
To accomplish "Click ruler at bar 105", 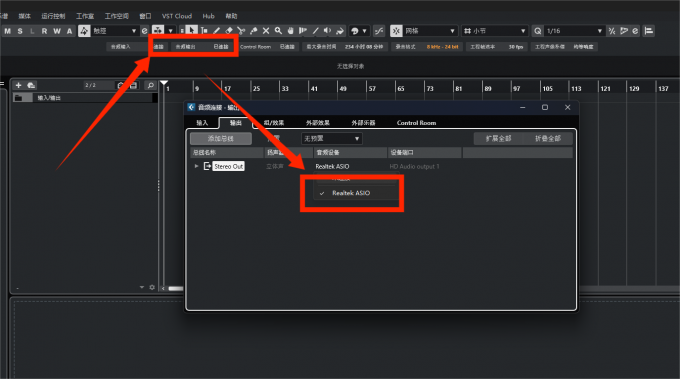I will click(547, 88).
